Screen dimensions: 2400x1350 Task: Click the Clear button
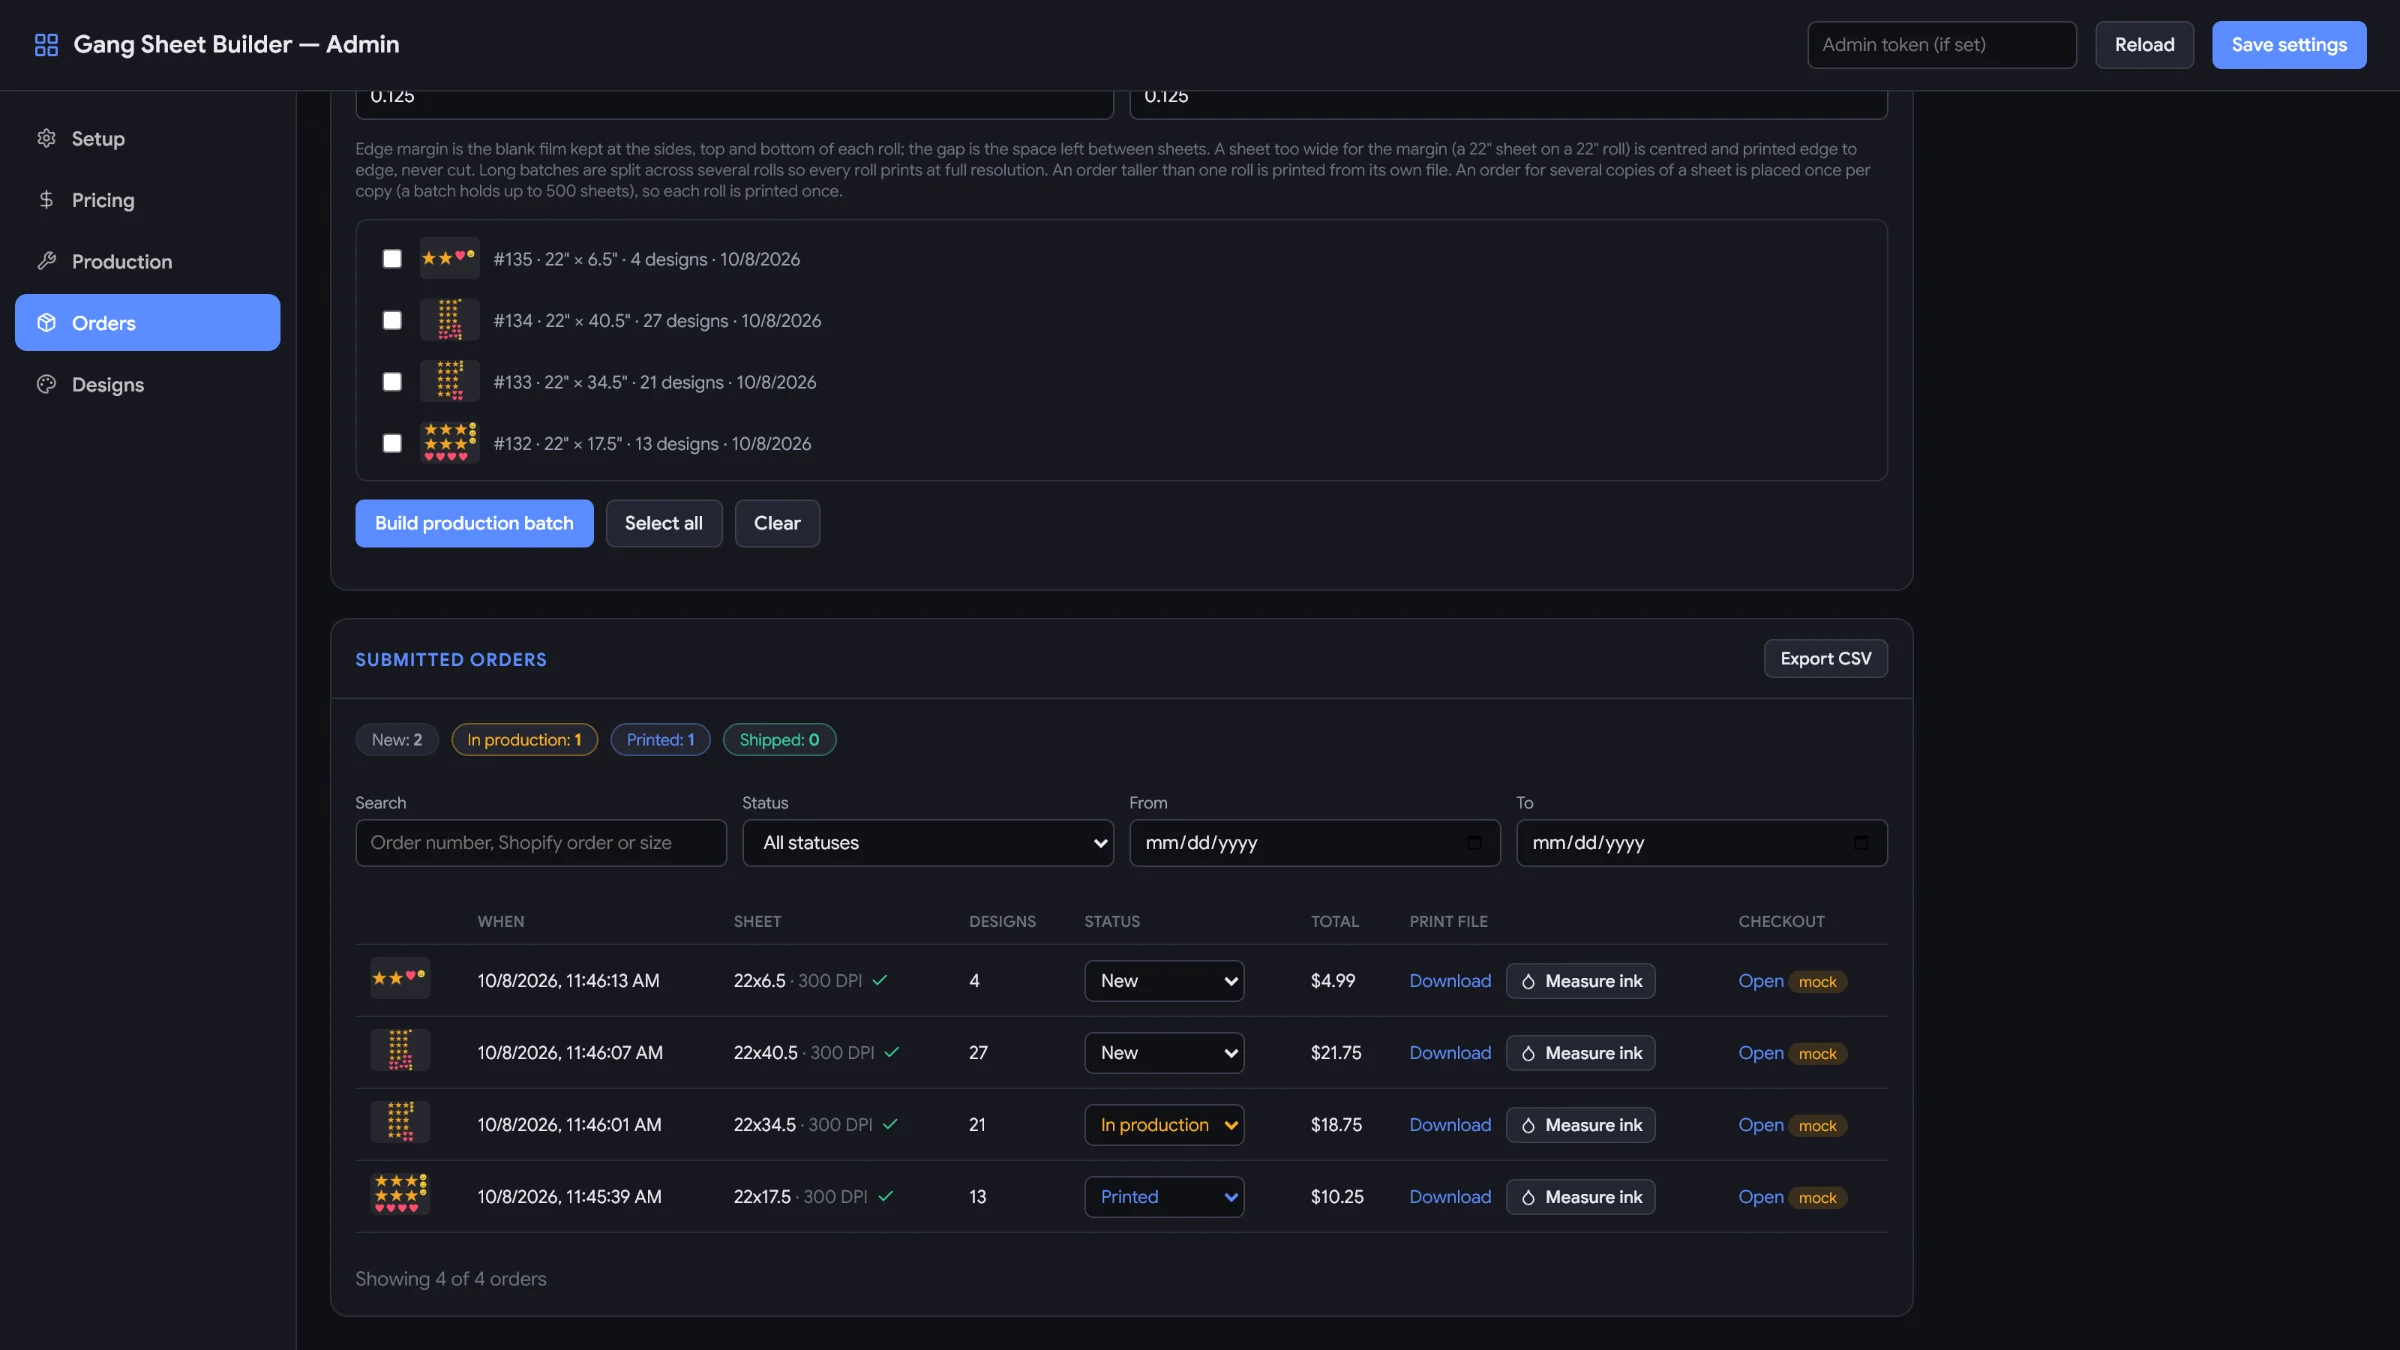[x=777, y=523]
